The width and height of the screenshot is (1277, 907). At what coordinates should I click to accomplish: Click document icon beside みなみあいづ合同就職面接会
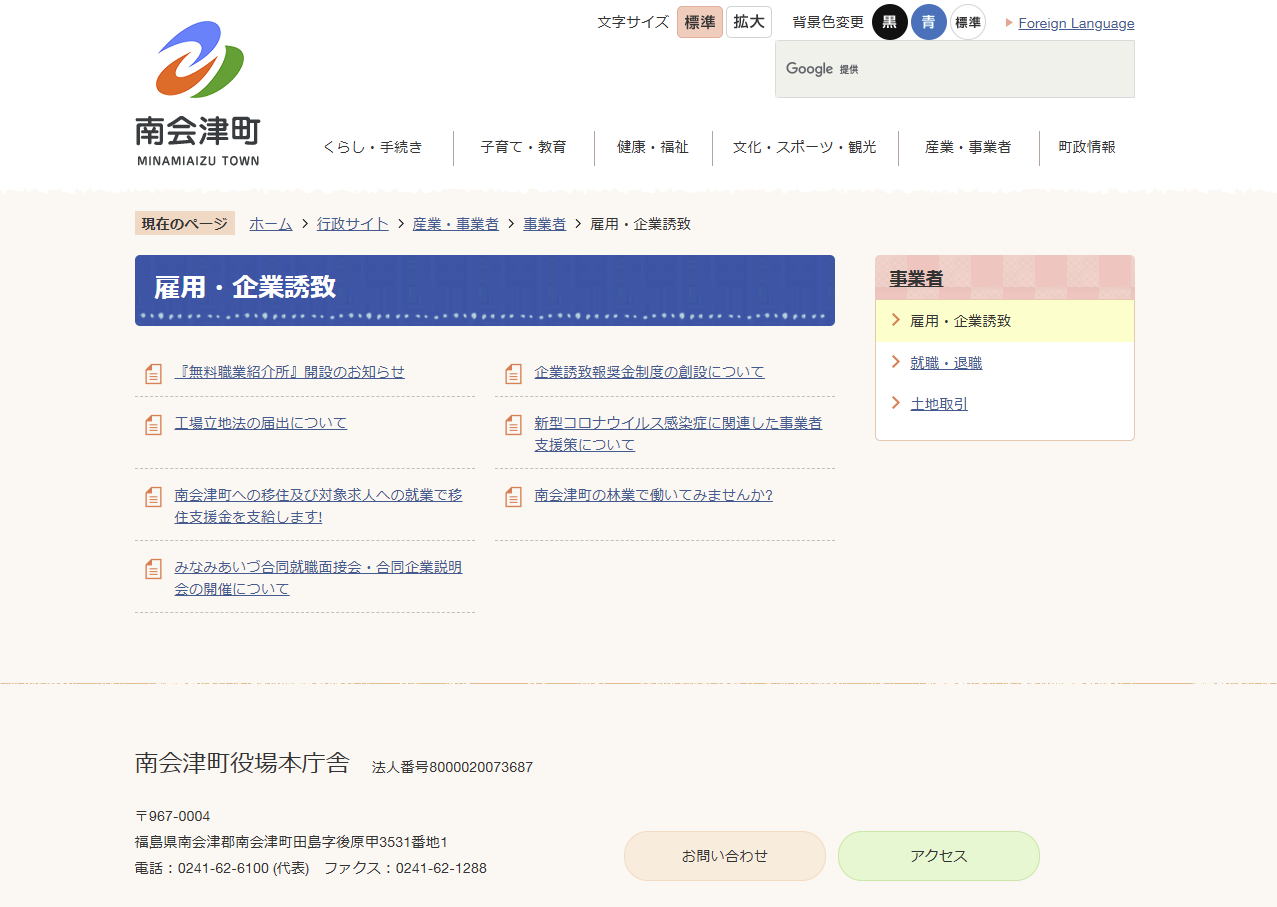(153, 569)
